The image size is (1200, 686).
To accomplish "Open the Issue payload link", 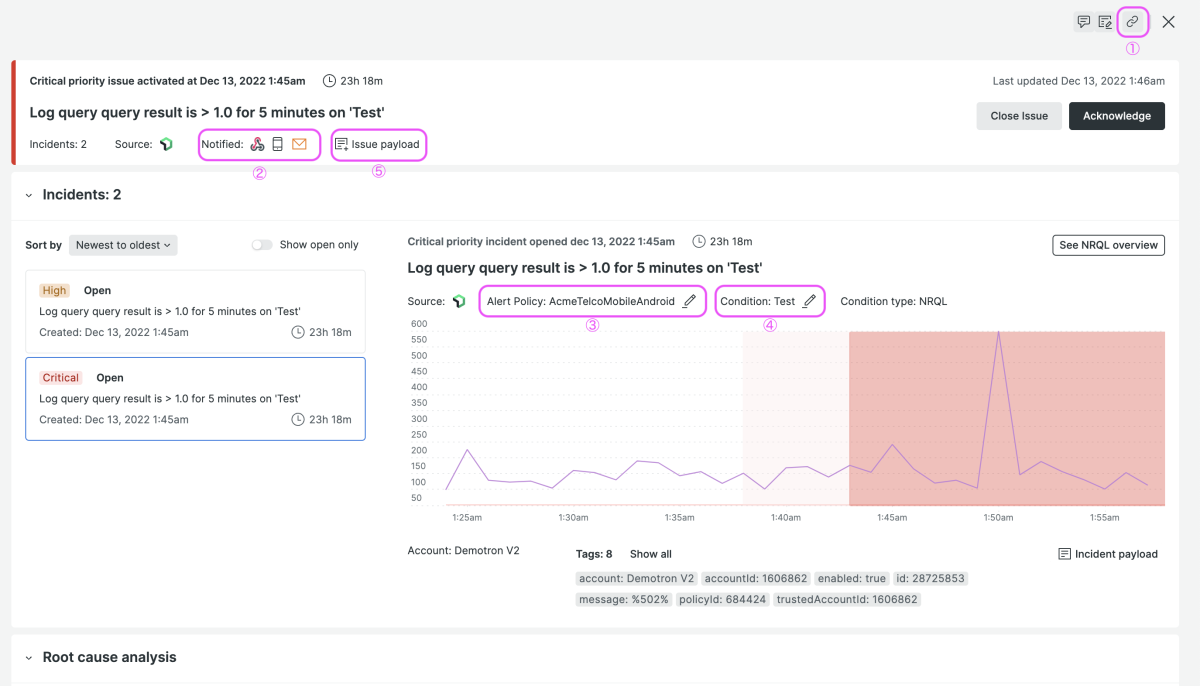I will [x=378, y=144].
